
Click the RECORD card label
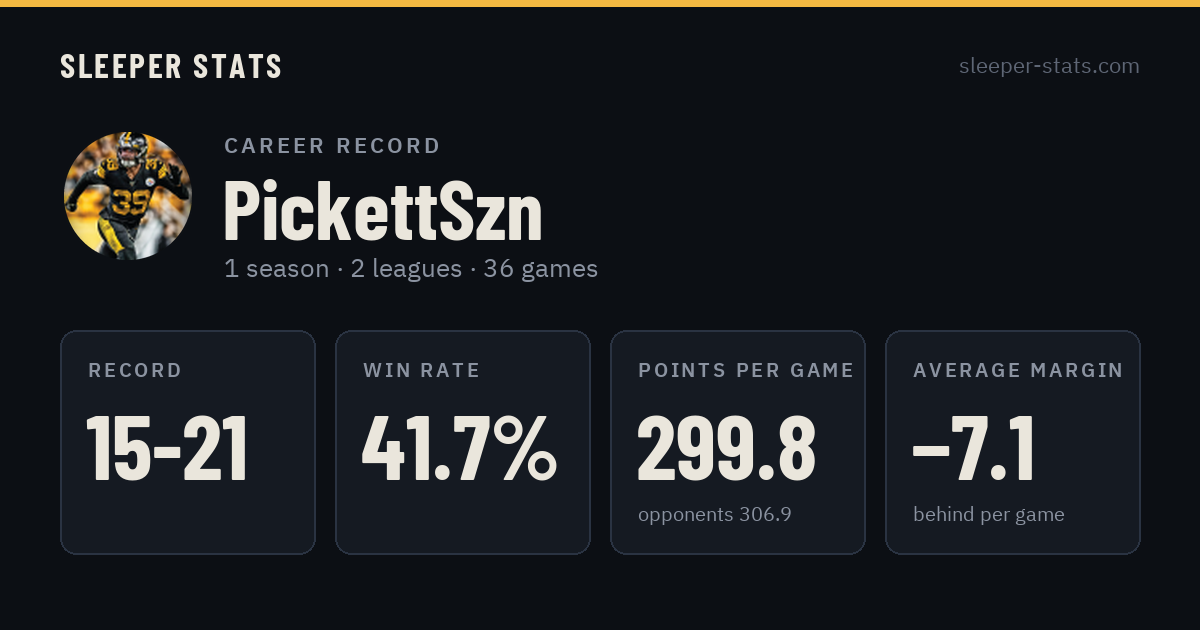pos(135,371)
